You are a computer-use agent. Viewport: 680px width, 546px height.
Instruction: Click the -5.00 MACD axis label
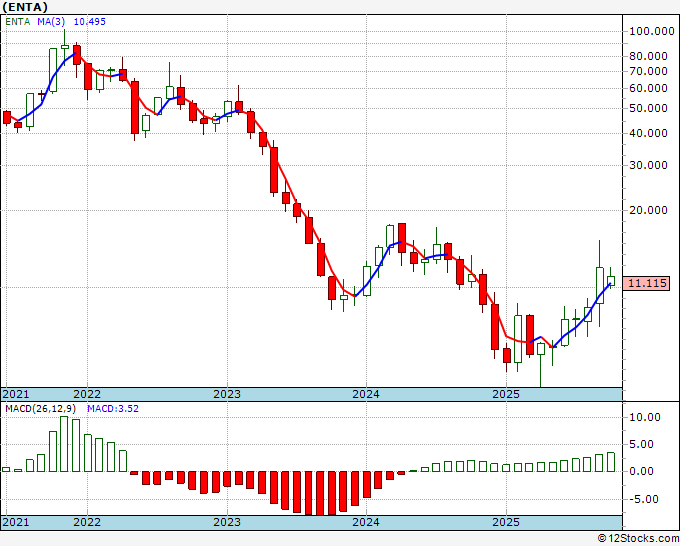pos(644,499)
